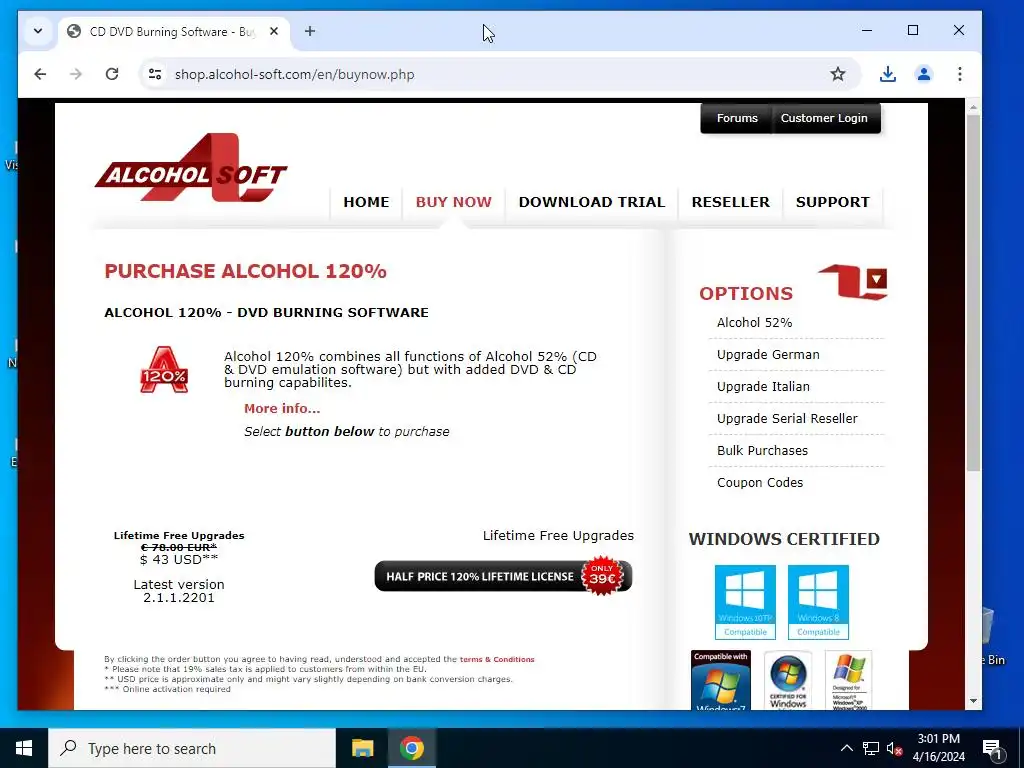
Task: Click the browser forward arrow
Action: pyautogui.click(x=76, y=74)
